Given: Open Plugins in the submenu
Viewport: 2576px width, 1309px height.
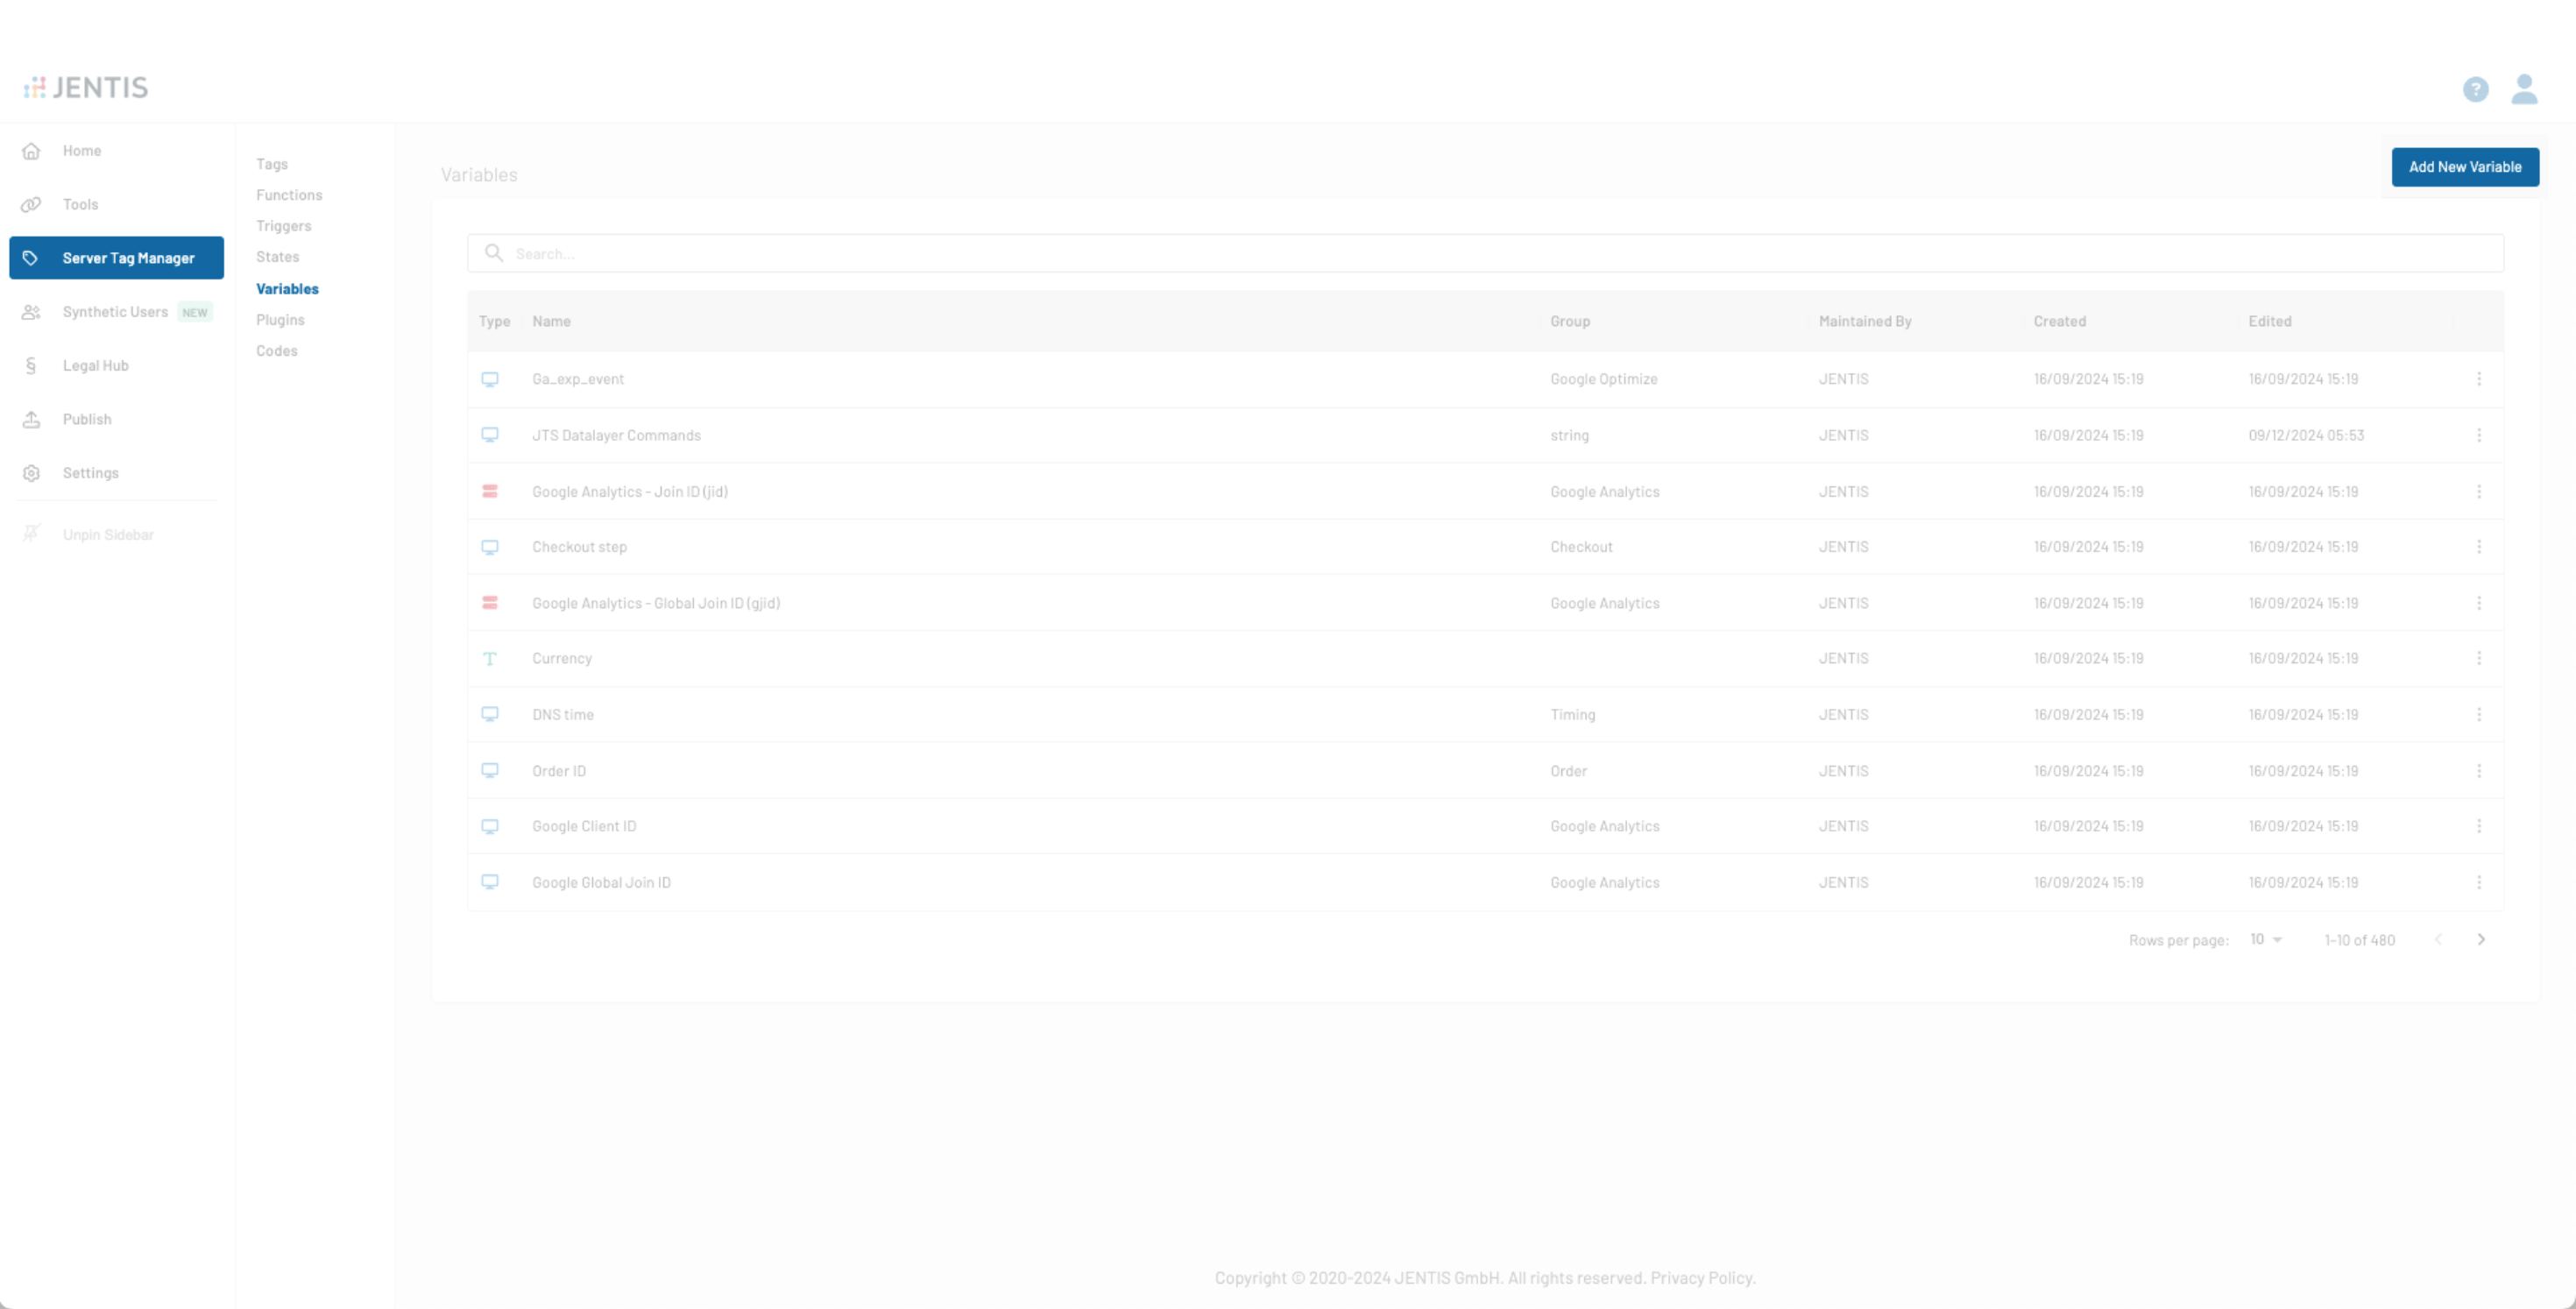Looking at the screenshot, I should click(x=280, y=320).
